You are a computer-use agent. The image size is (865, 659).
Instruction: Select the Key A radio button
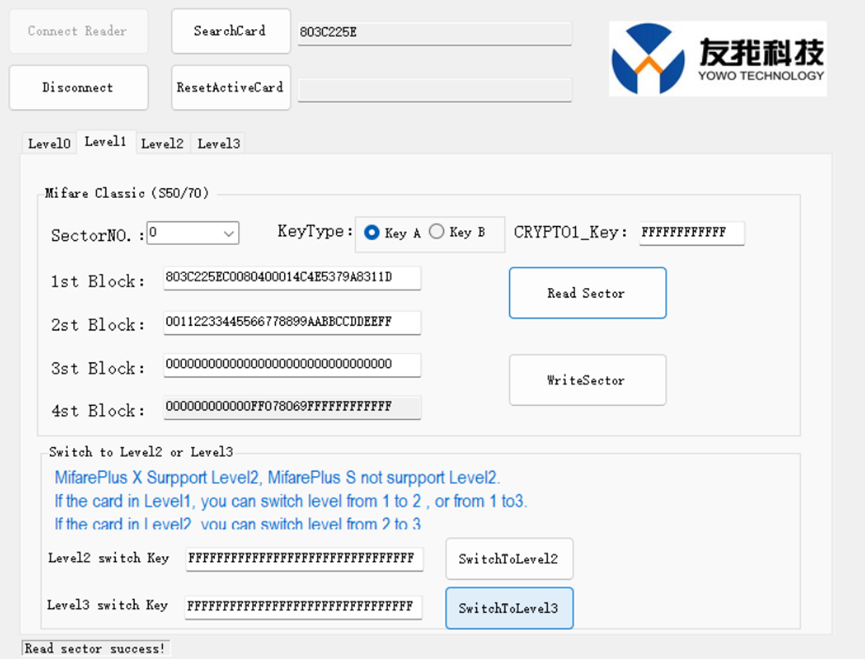372,232
